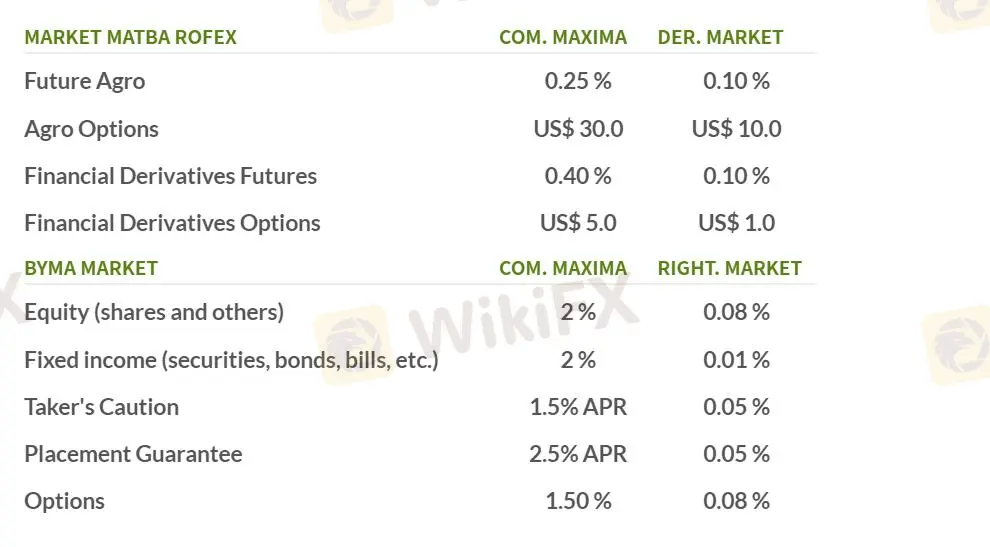
Task: Select the Equity (shares and others) row
Action: tap(154, 312)
